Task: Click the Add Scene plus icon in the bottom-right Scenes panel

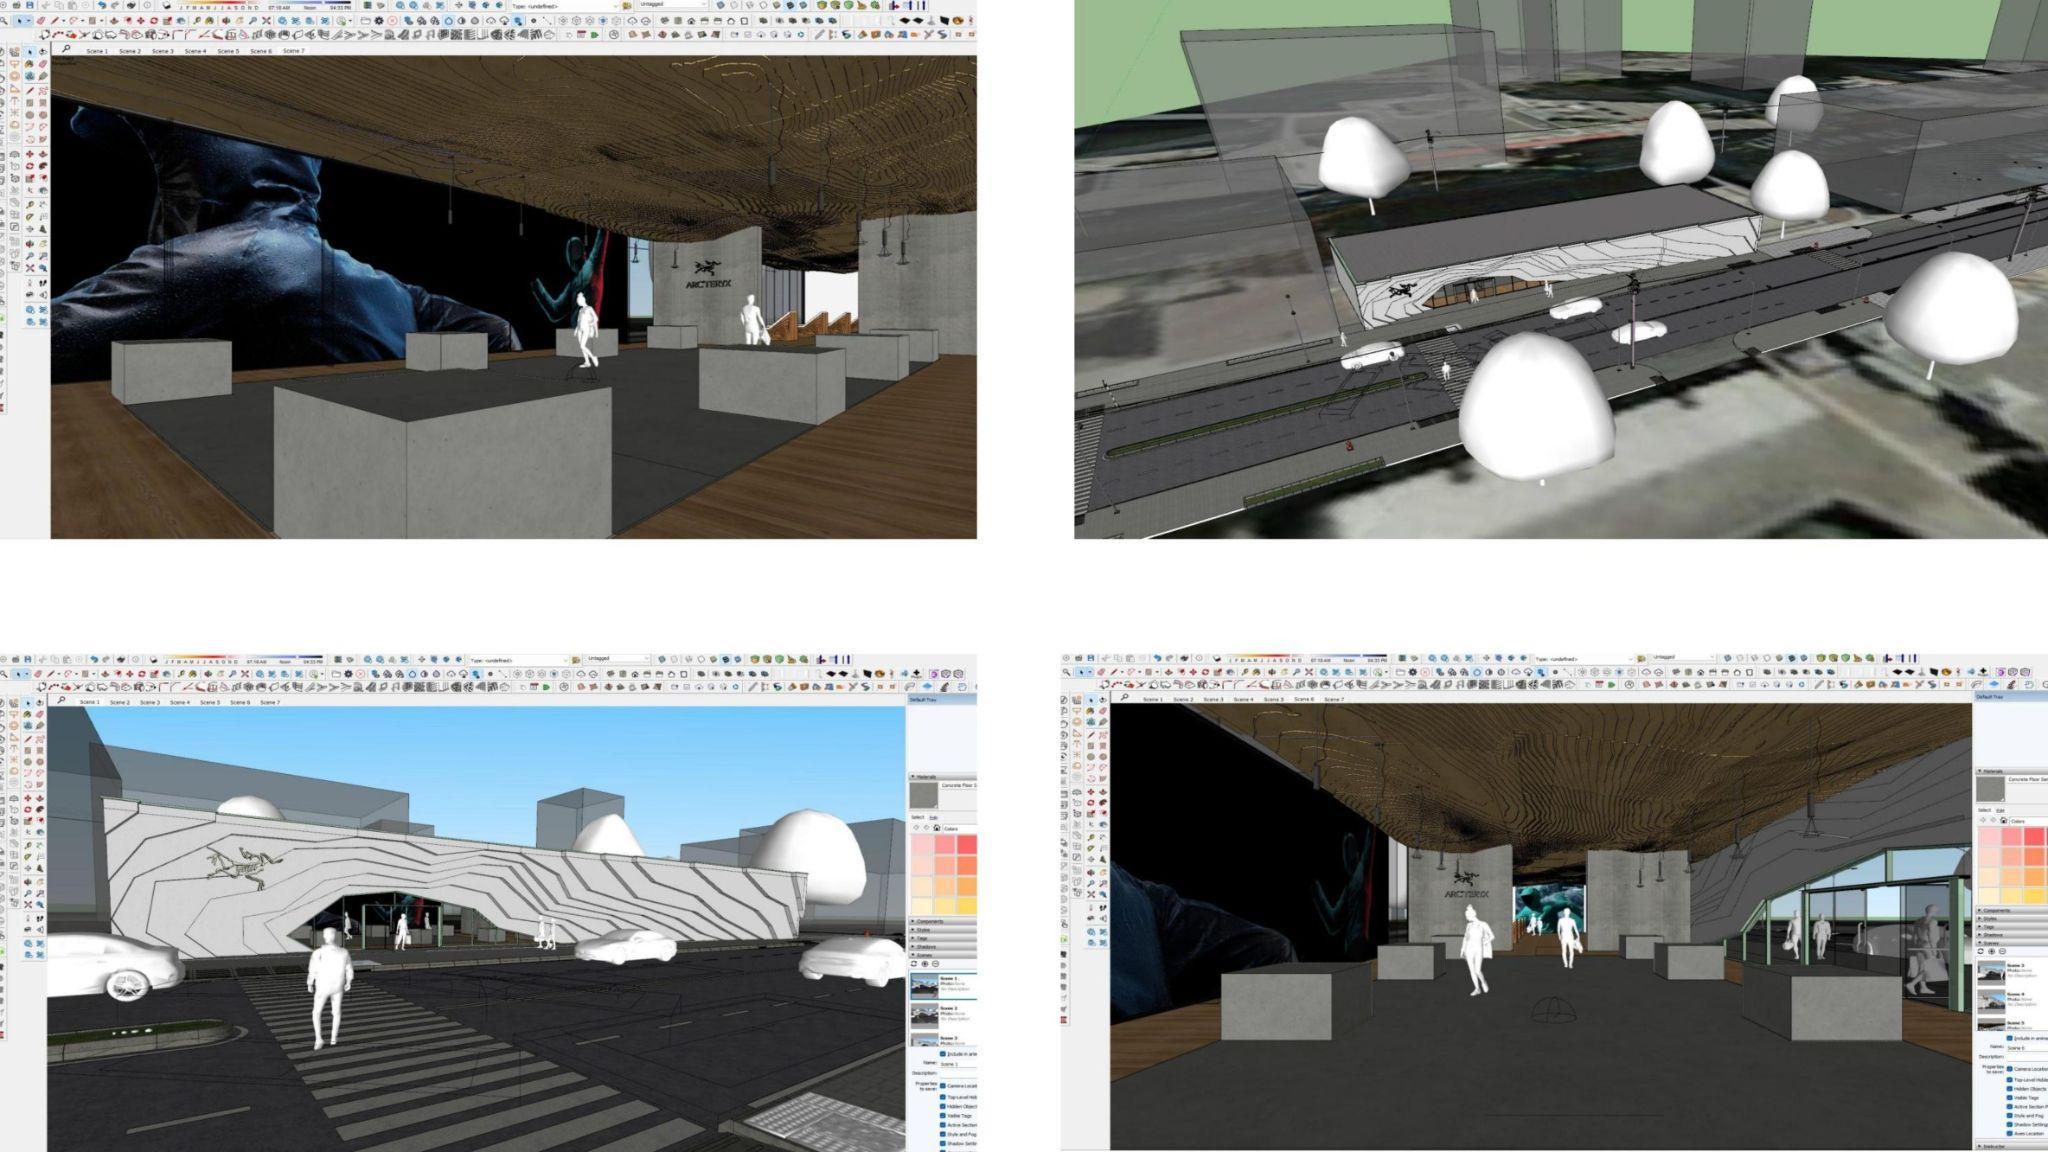Action: coord(1991,951)
